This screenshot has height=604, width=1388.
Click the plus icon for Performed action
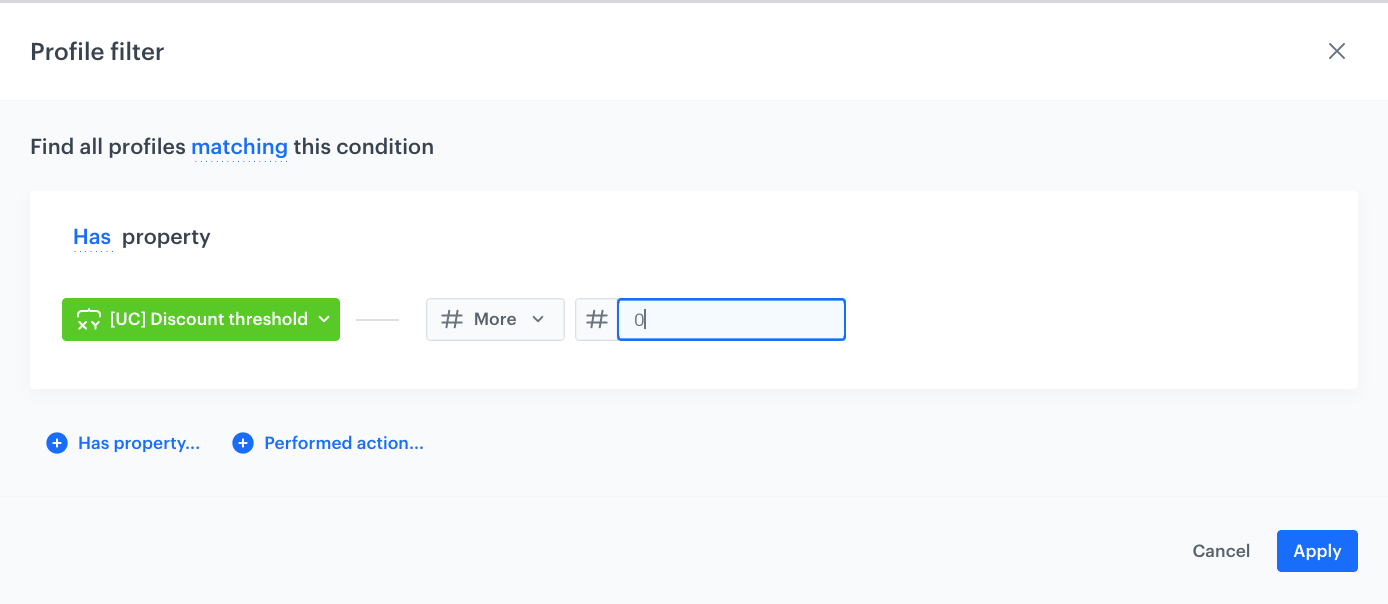tap(243, 443)
